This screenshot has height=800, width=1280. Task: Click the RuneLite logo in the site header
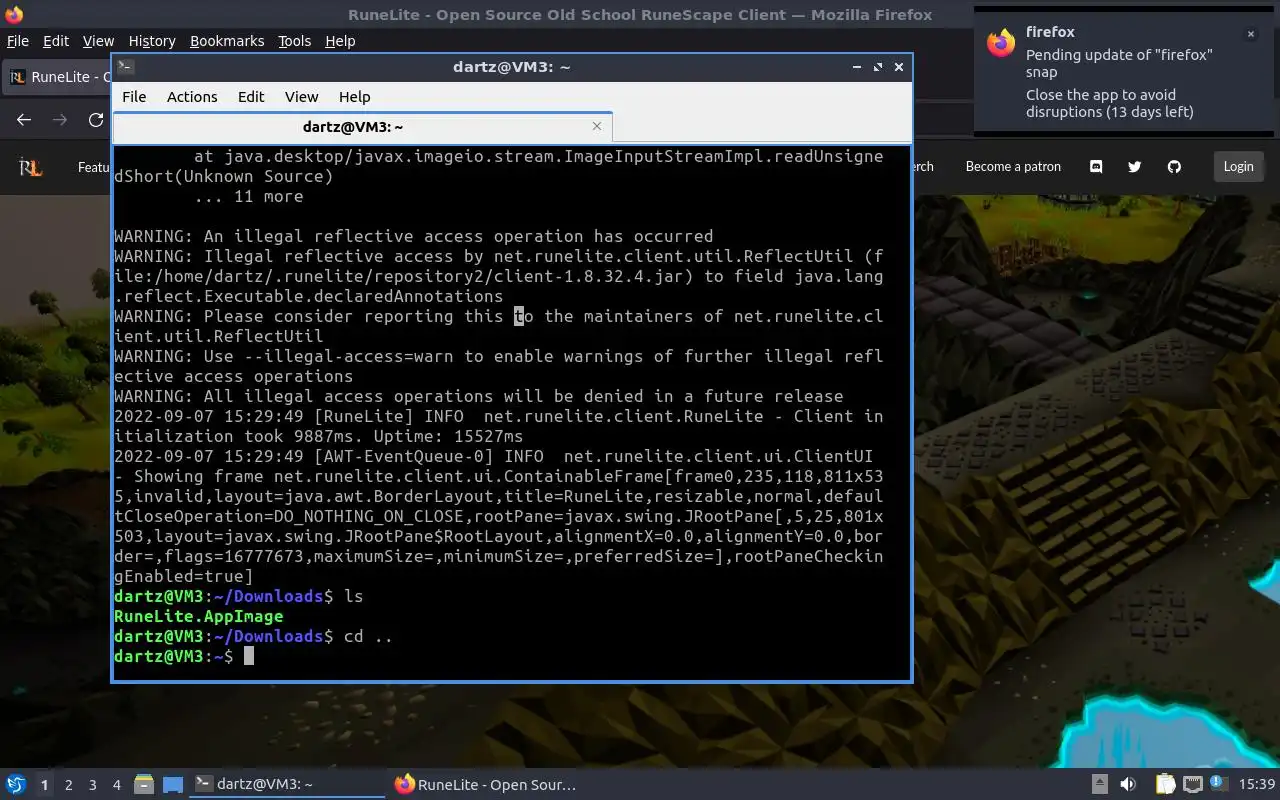tap(30, 167)
